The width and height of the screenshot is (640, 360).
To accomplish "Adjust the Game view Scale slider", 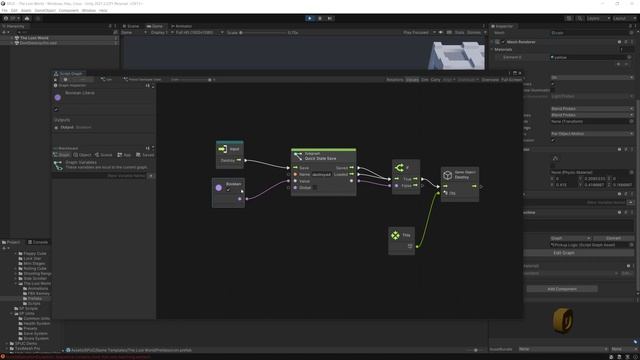I will point(263,33).
